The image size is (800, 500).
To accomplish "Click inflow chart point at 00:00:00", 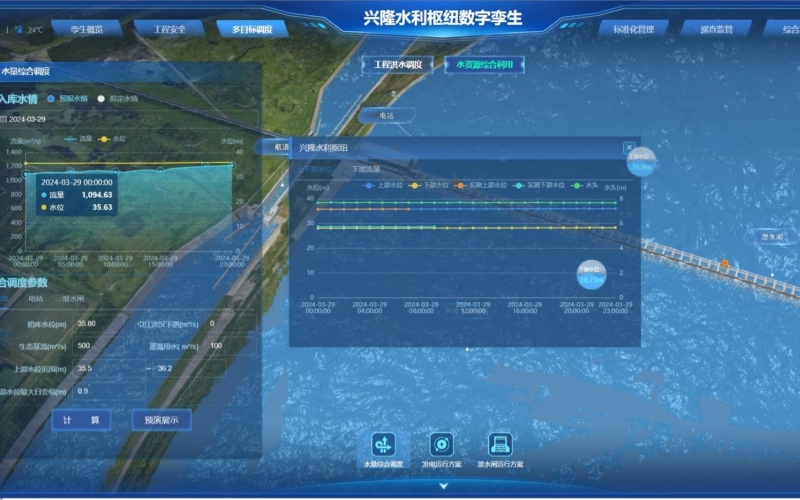I will 26,174.
